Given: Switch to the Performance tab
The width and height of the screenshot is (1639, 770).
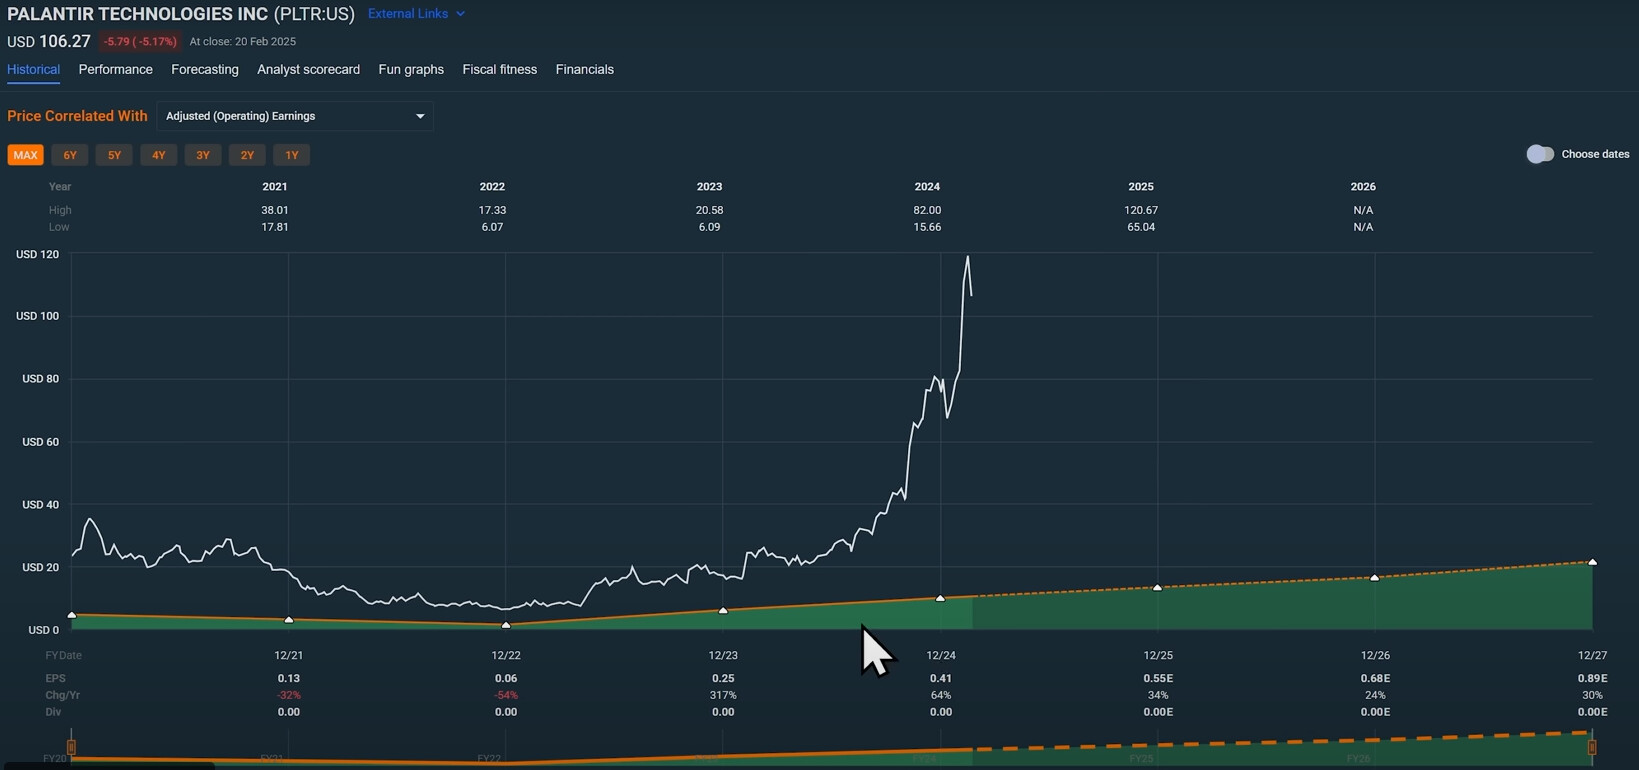Looking at the screenshot, I should coord(116,70).
